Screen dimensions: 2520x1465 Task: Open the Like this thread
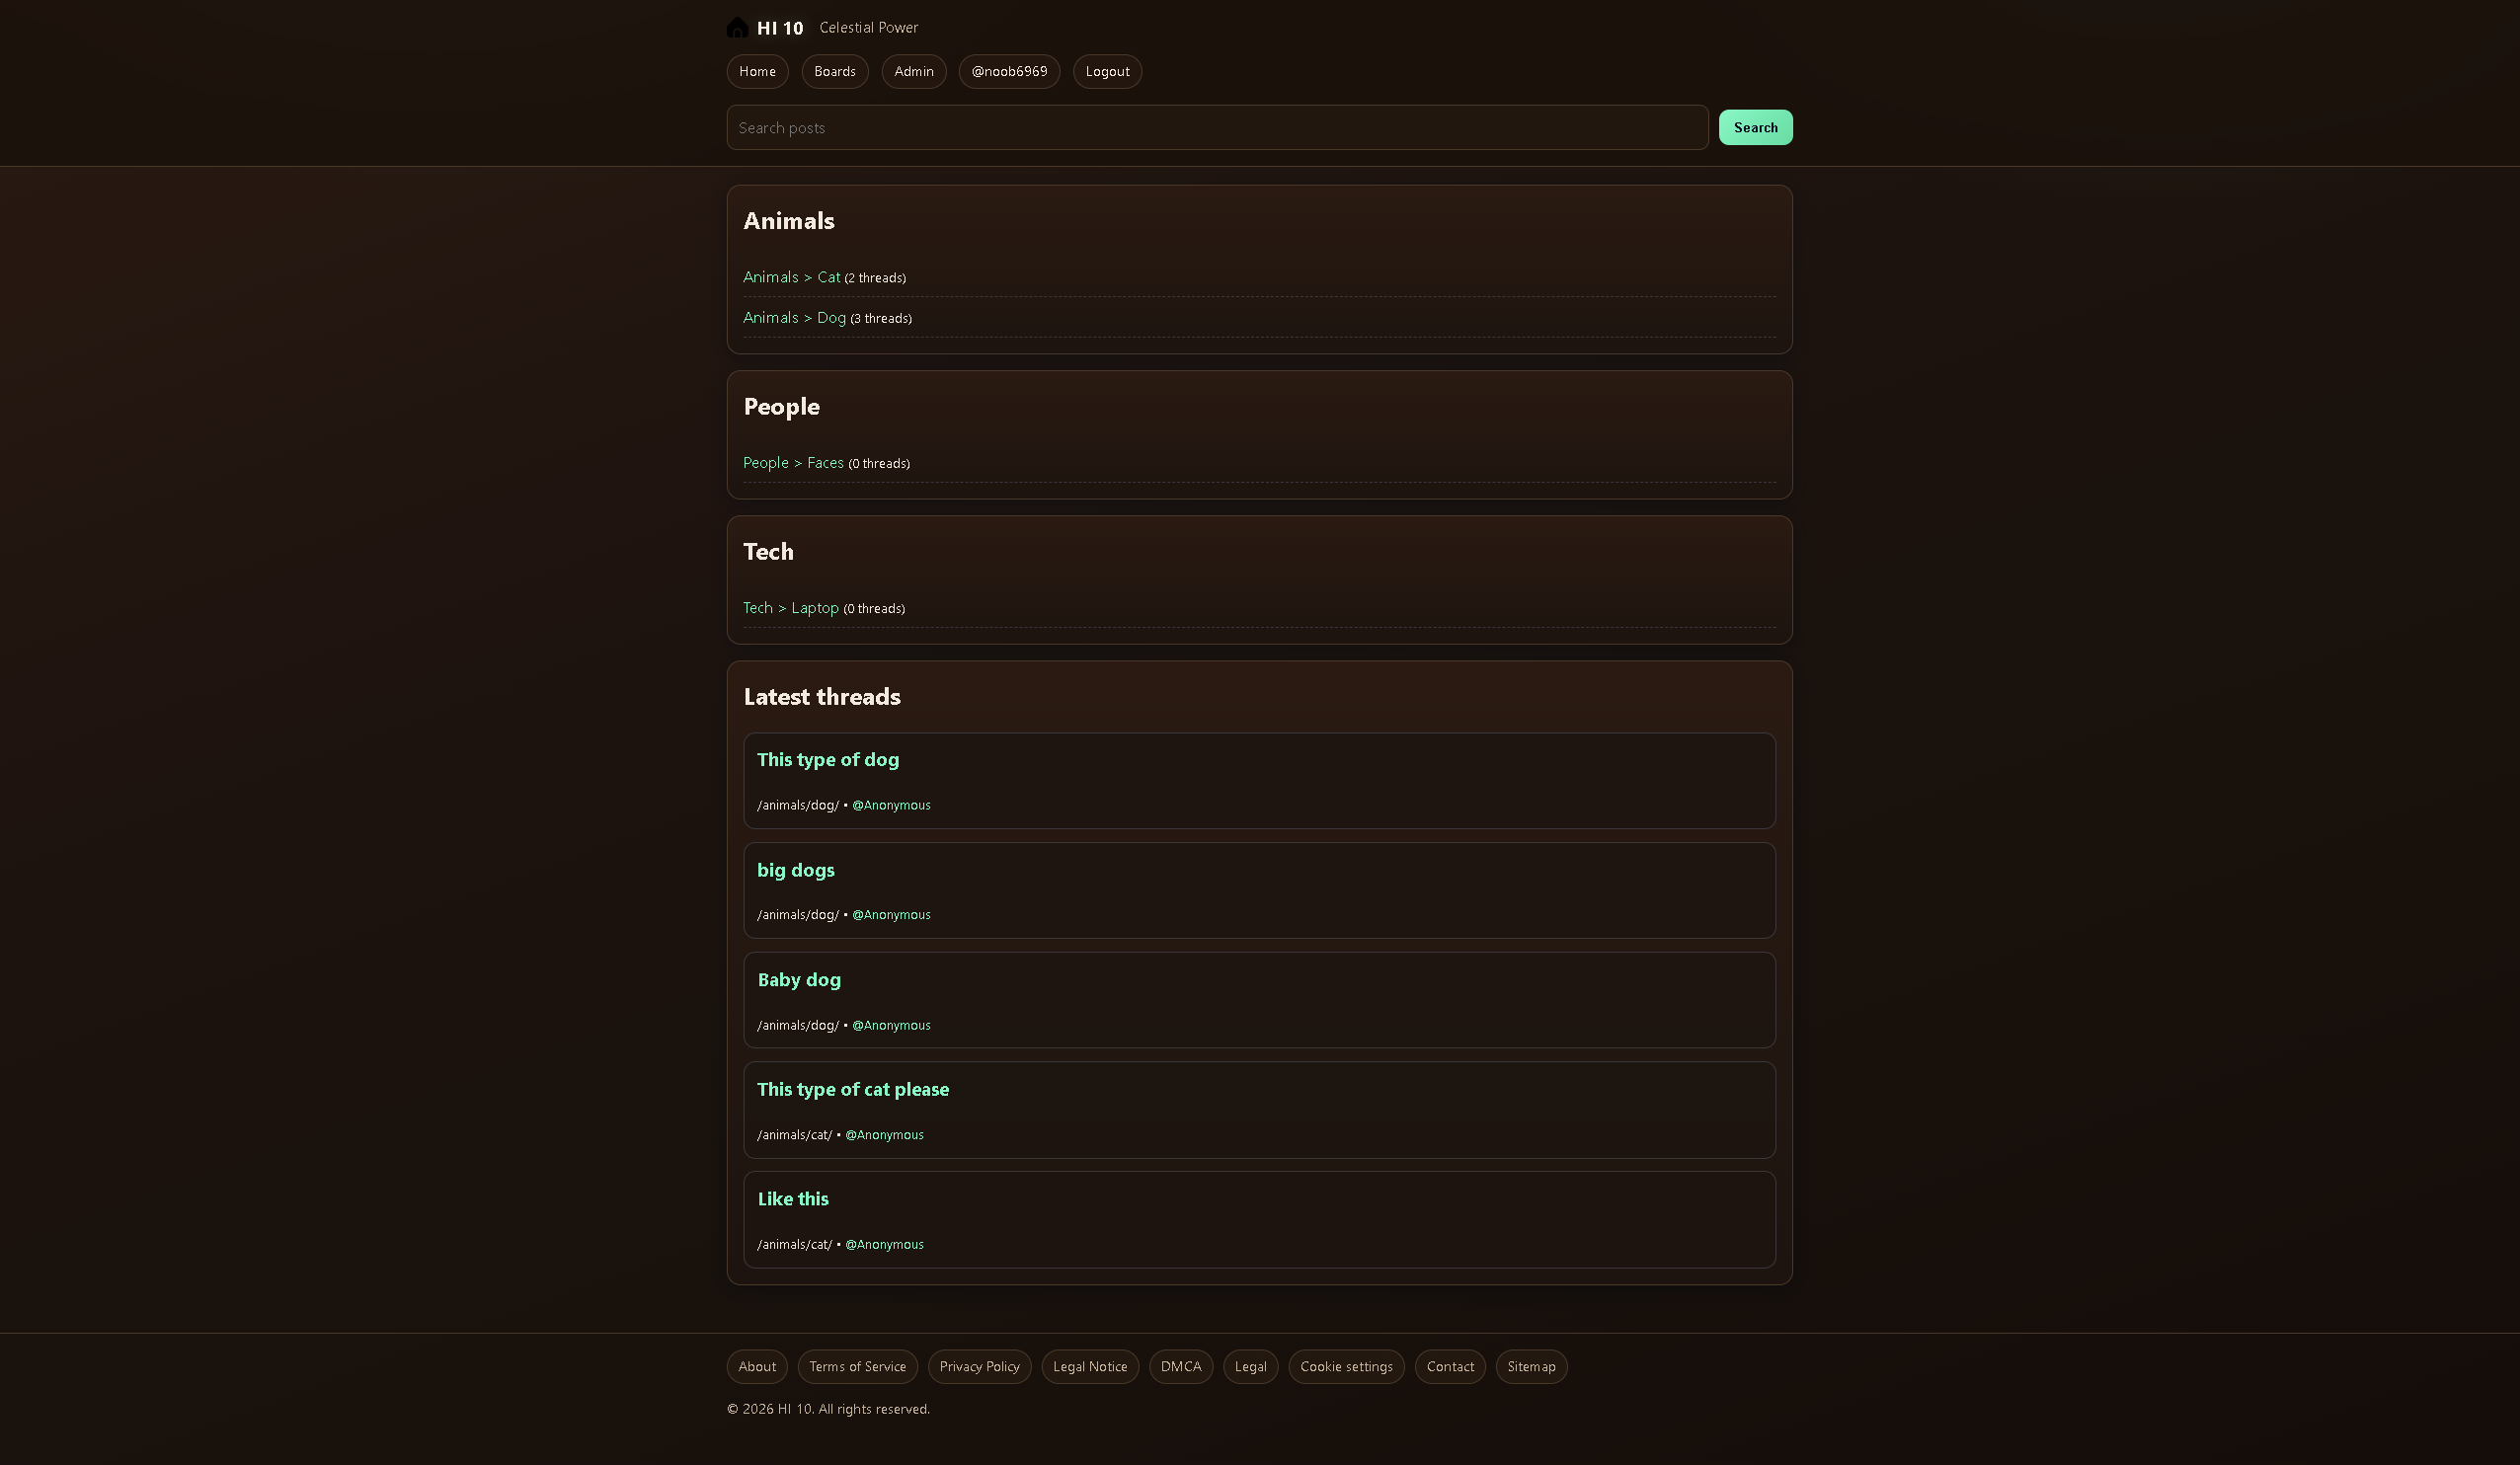793,1199
